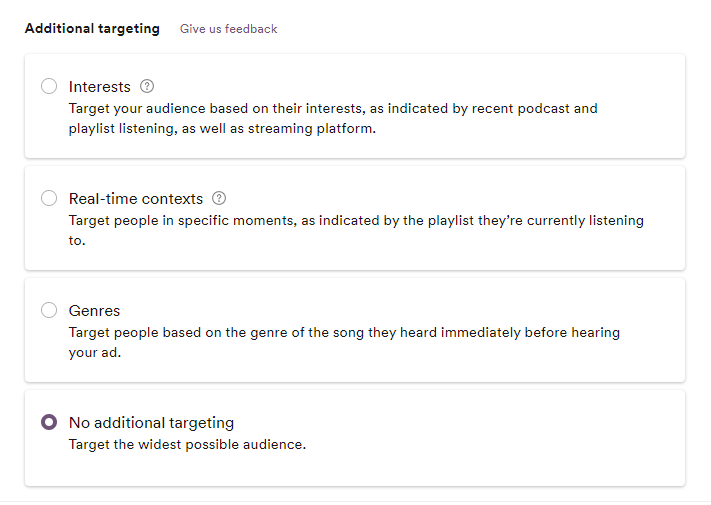Screen dimensions: 711x505
Task: Click the Real-time contexts option label
Action: pos(136,199)
